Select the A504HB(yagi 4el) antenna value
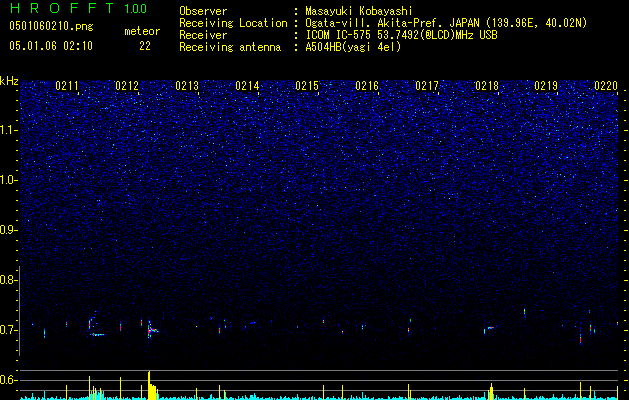Screen dimensions: 629x400 pos(353,47)
